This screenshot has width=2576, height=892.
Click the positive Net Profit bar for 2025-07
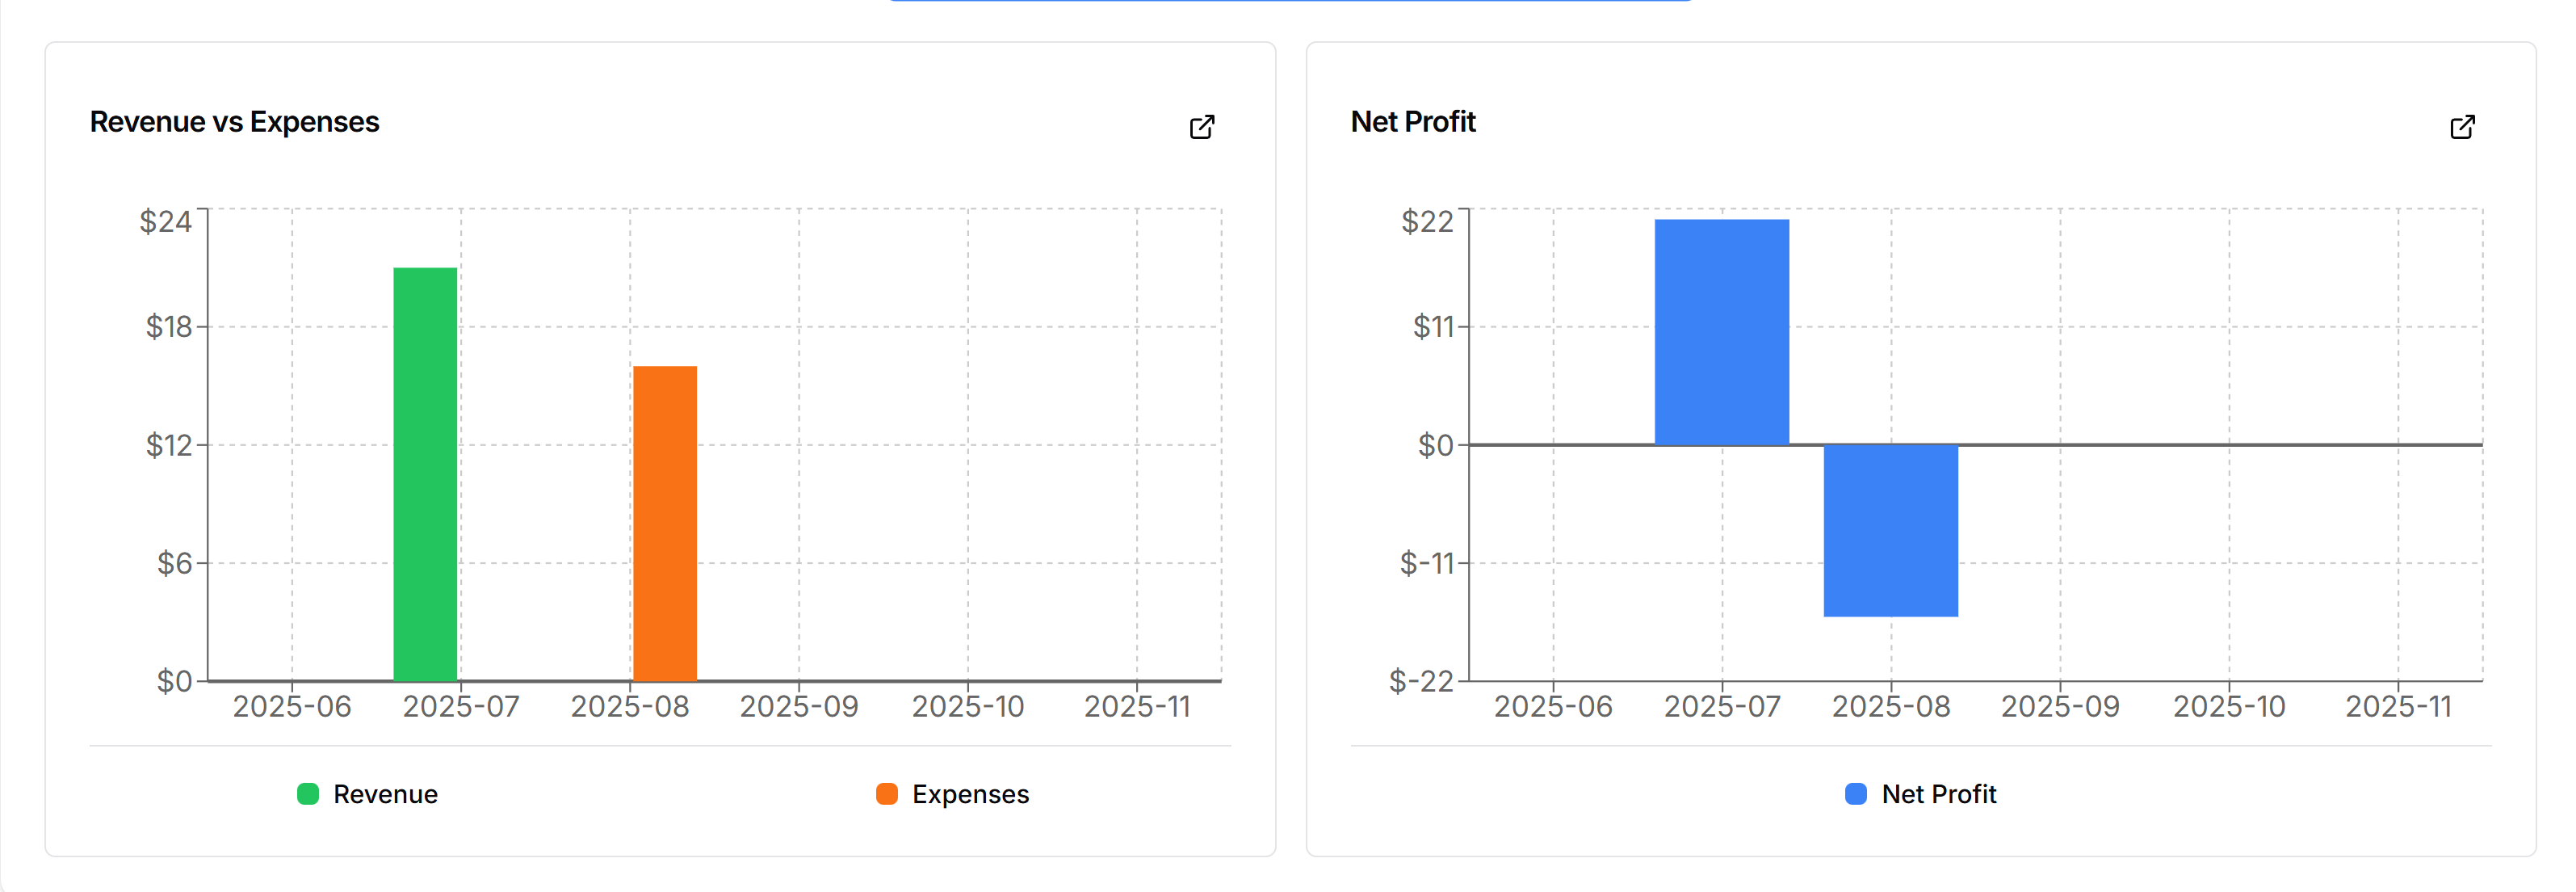point(1721,332)
